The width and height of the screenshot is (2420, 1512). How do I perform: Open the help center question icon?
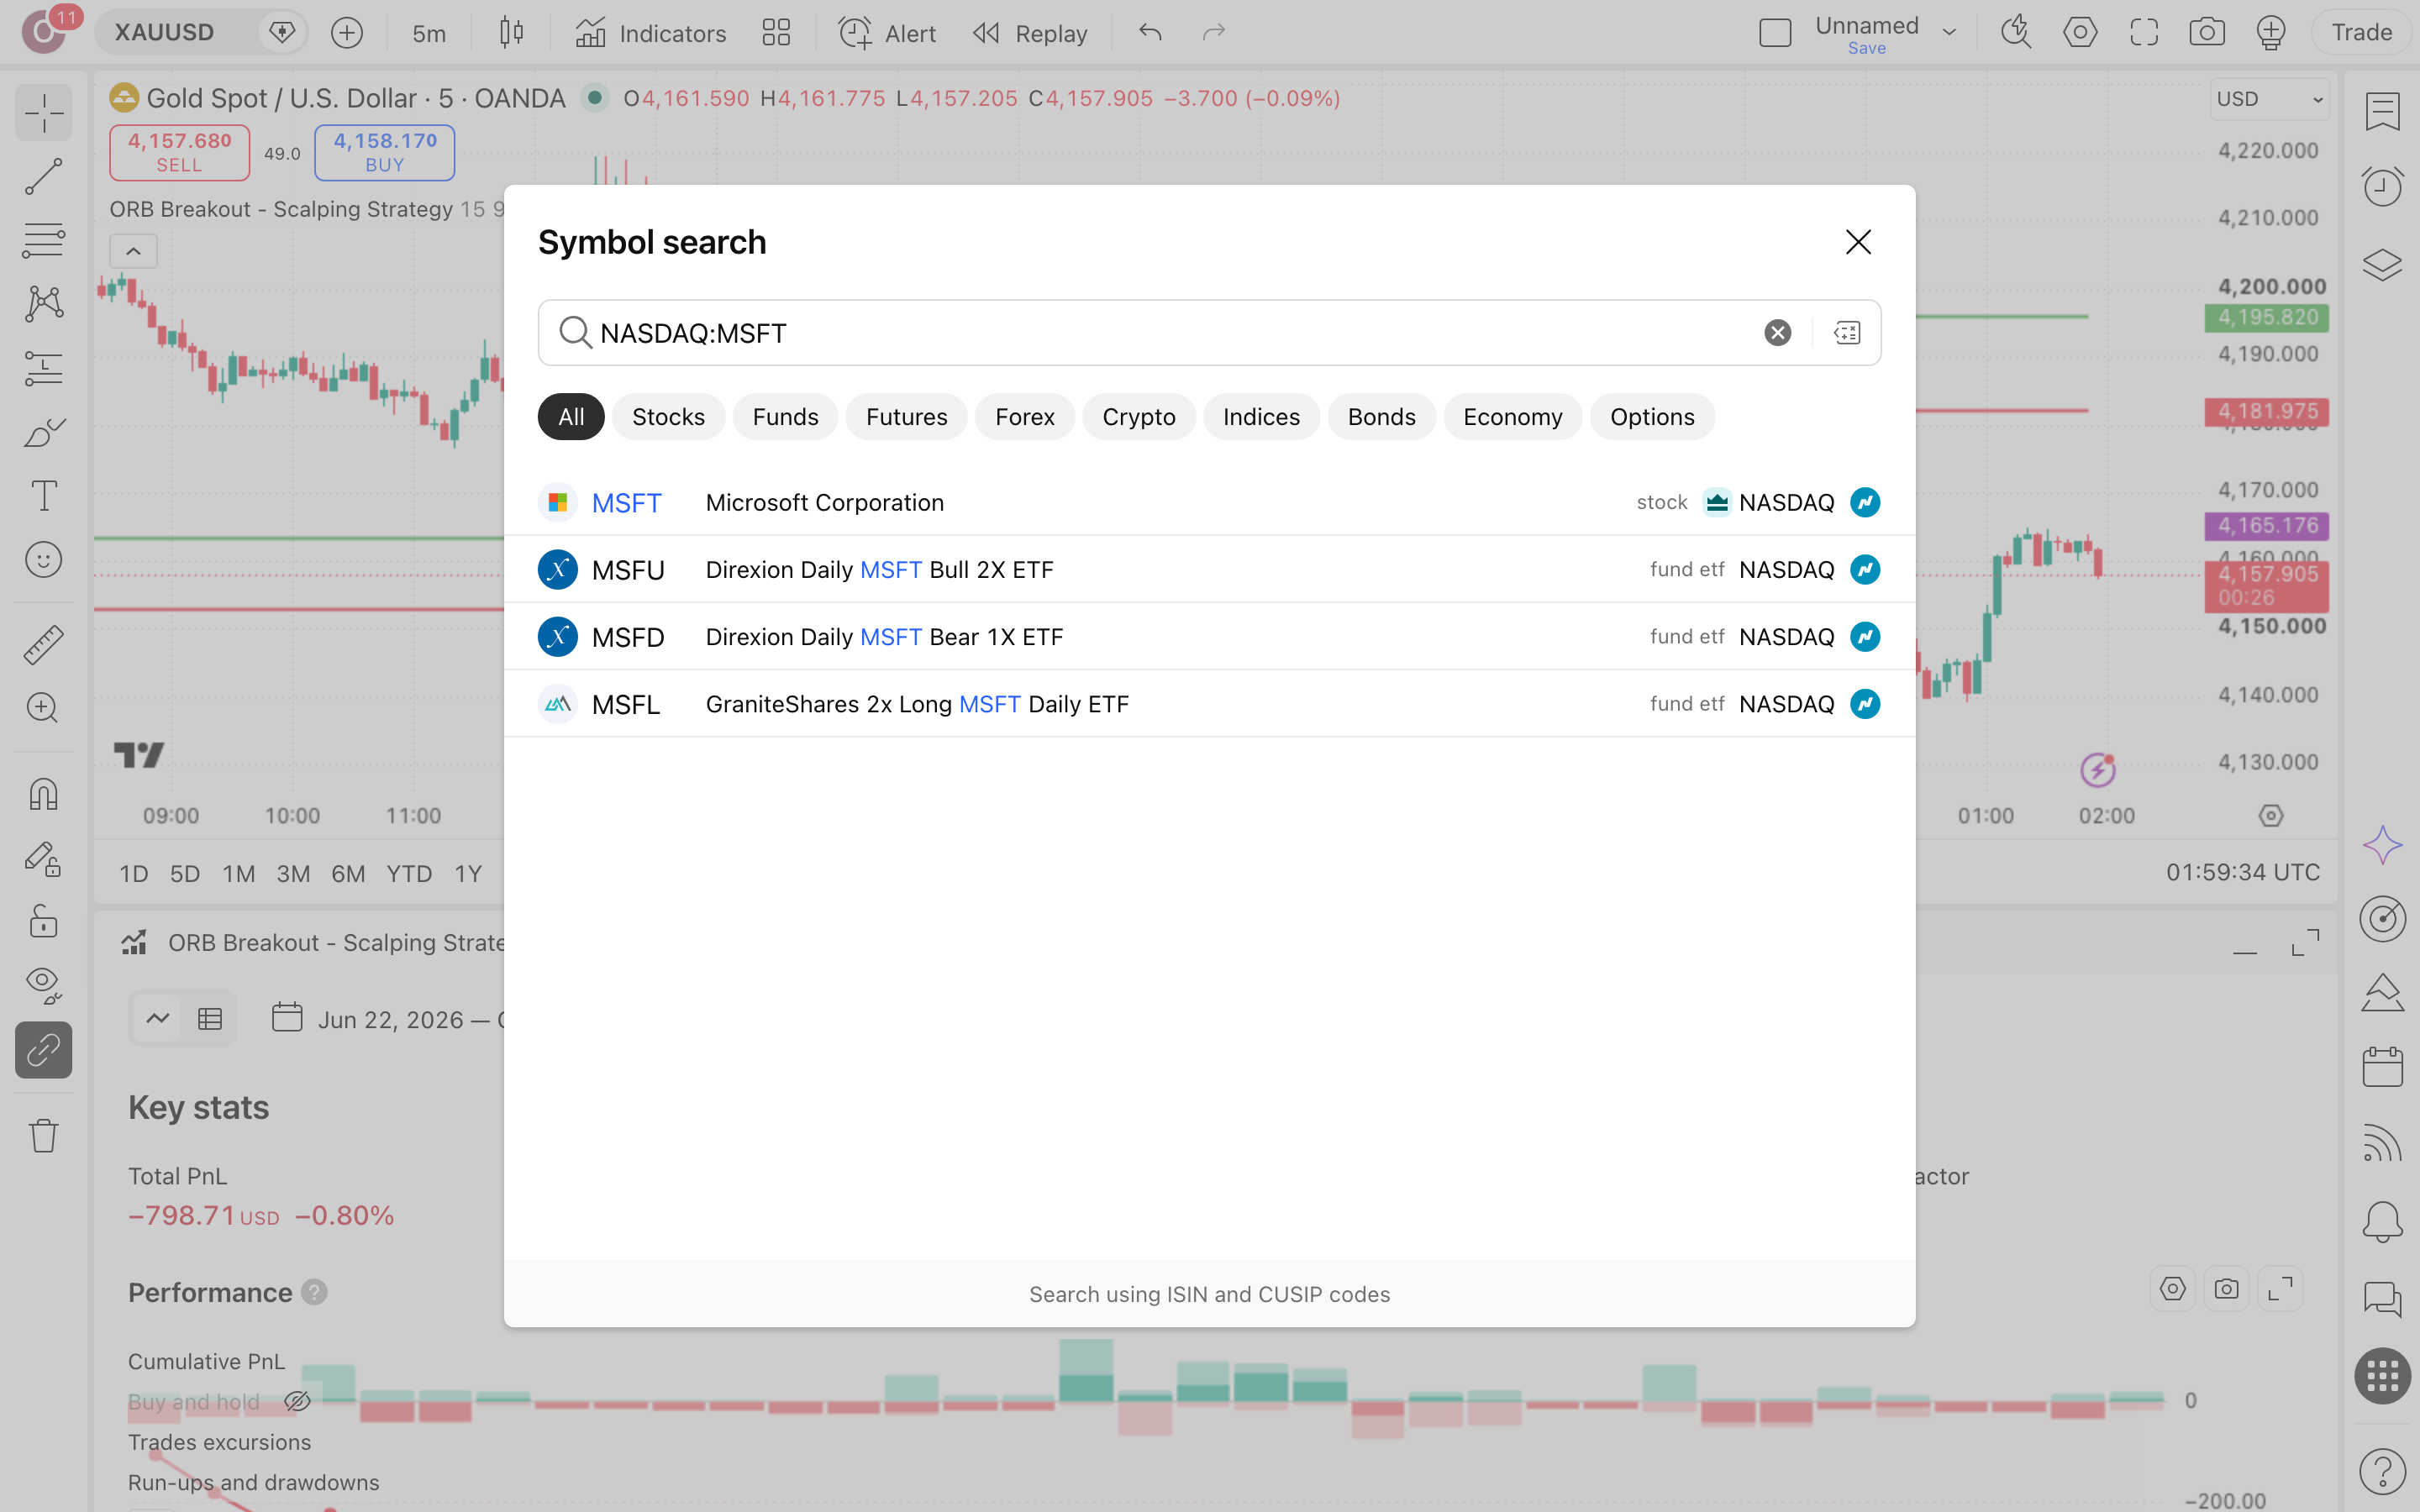[2382, 1470]
